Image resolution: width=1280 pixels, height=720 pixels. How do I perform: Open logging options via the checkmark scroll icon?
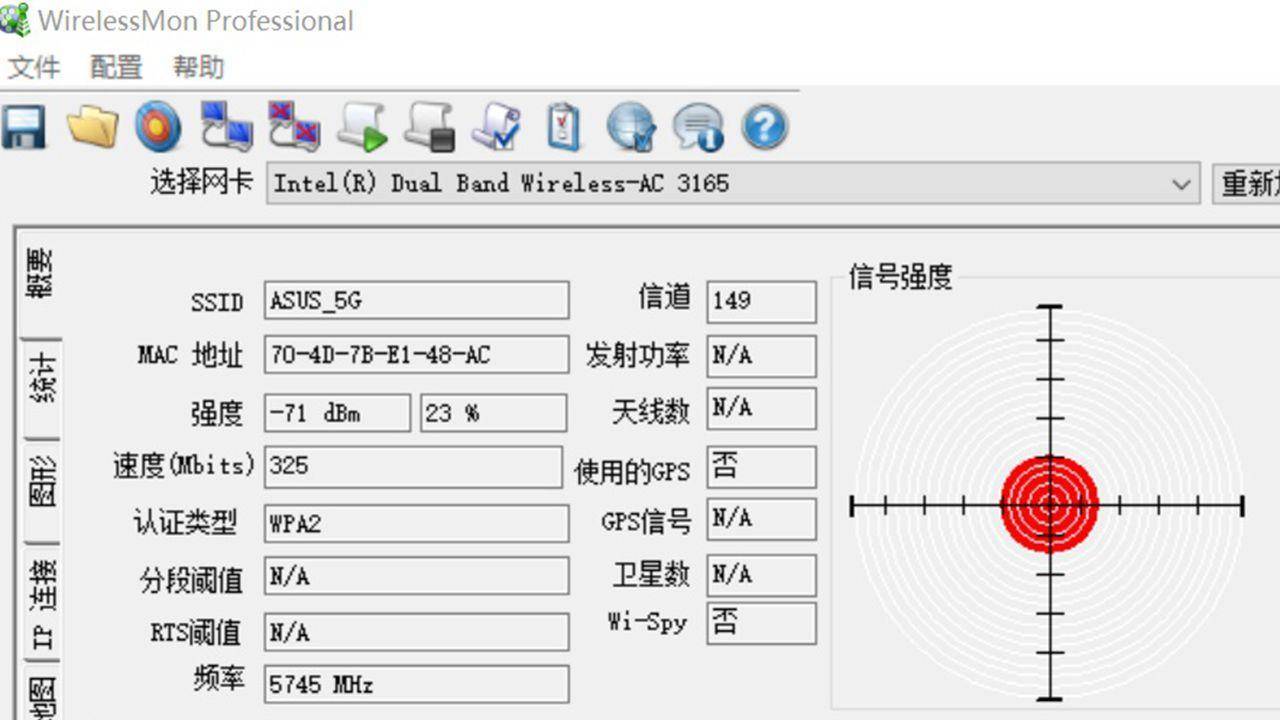(497, 125)
